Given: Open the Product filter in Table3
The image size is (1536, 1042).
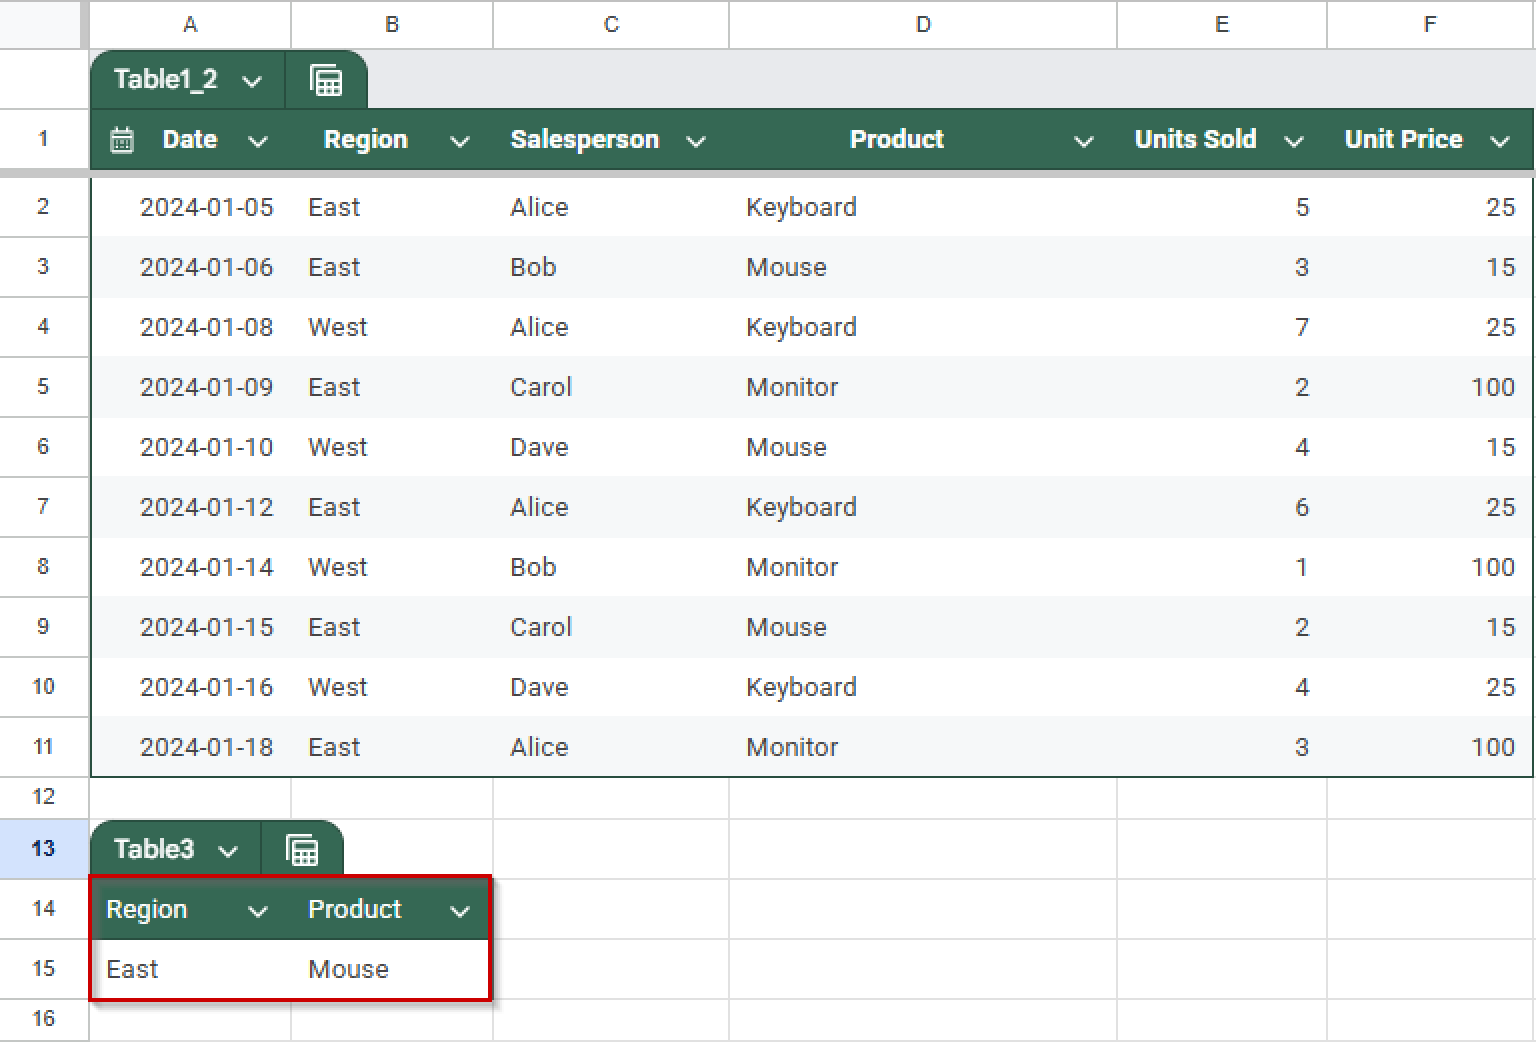Looking at the screenshot, I should pos(460,911).
